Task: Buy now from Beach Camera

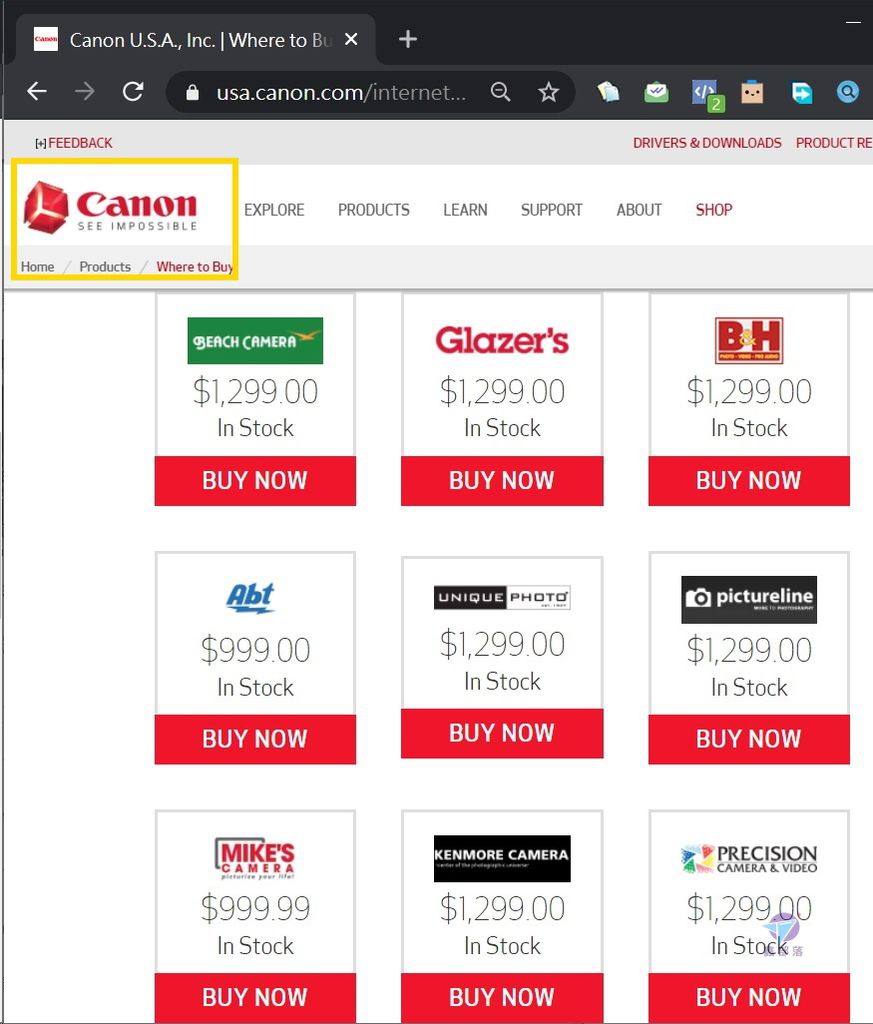Action: pyautogui.click(x=255, y=481)
